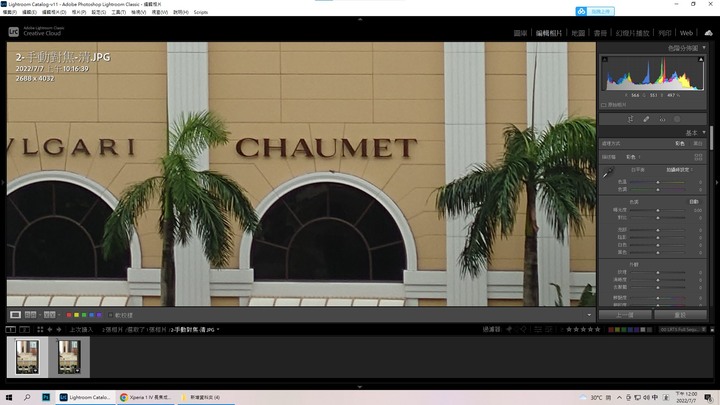Open the Print module tab
This screenshot has height=405, width=720.
coord(664,33)
